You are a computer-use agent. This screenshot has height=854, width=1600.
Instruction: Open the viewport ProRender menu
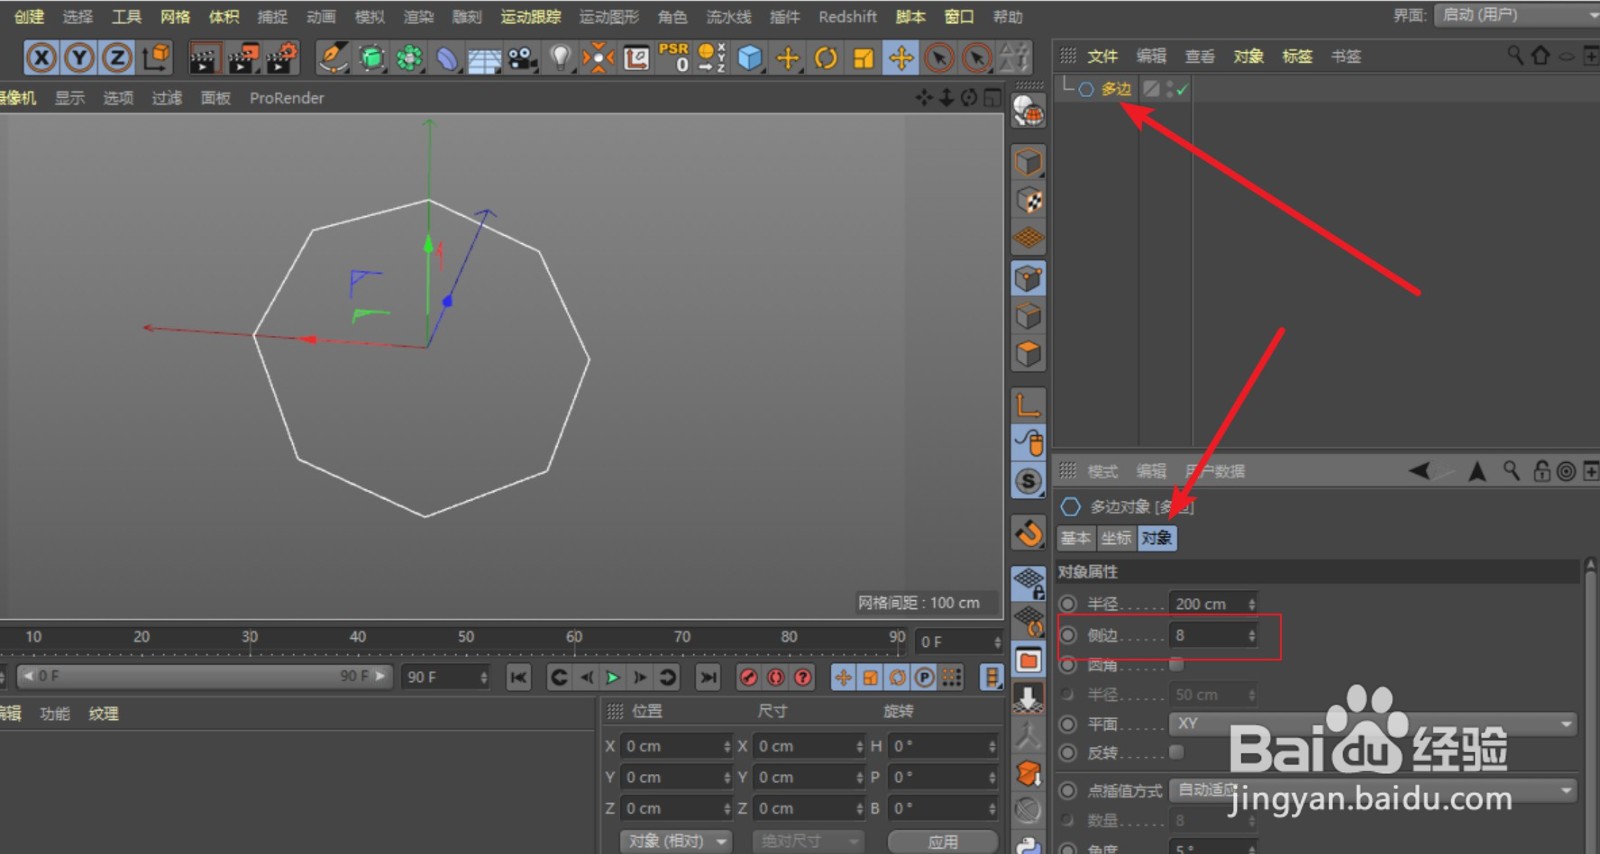coord(287,98)
